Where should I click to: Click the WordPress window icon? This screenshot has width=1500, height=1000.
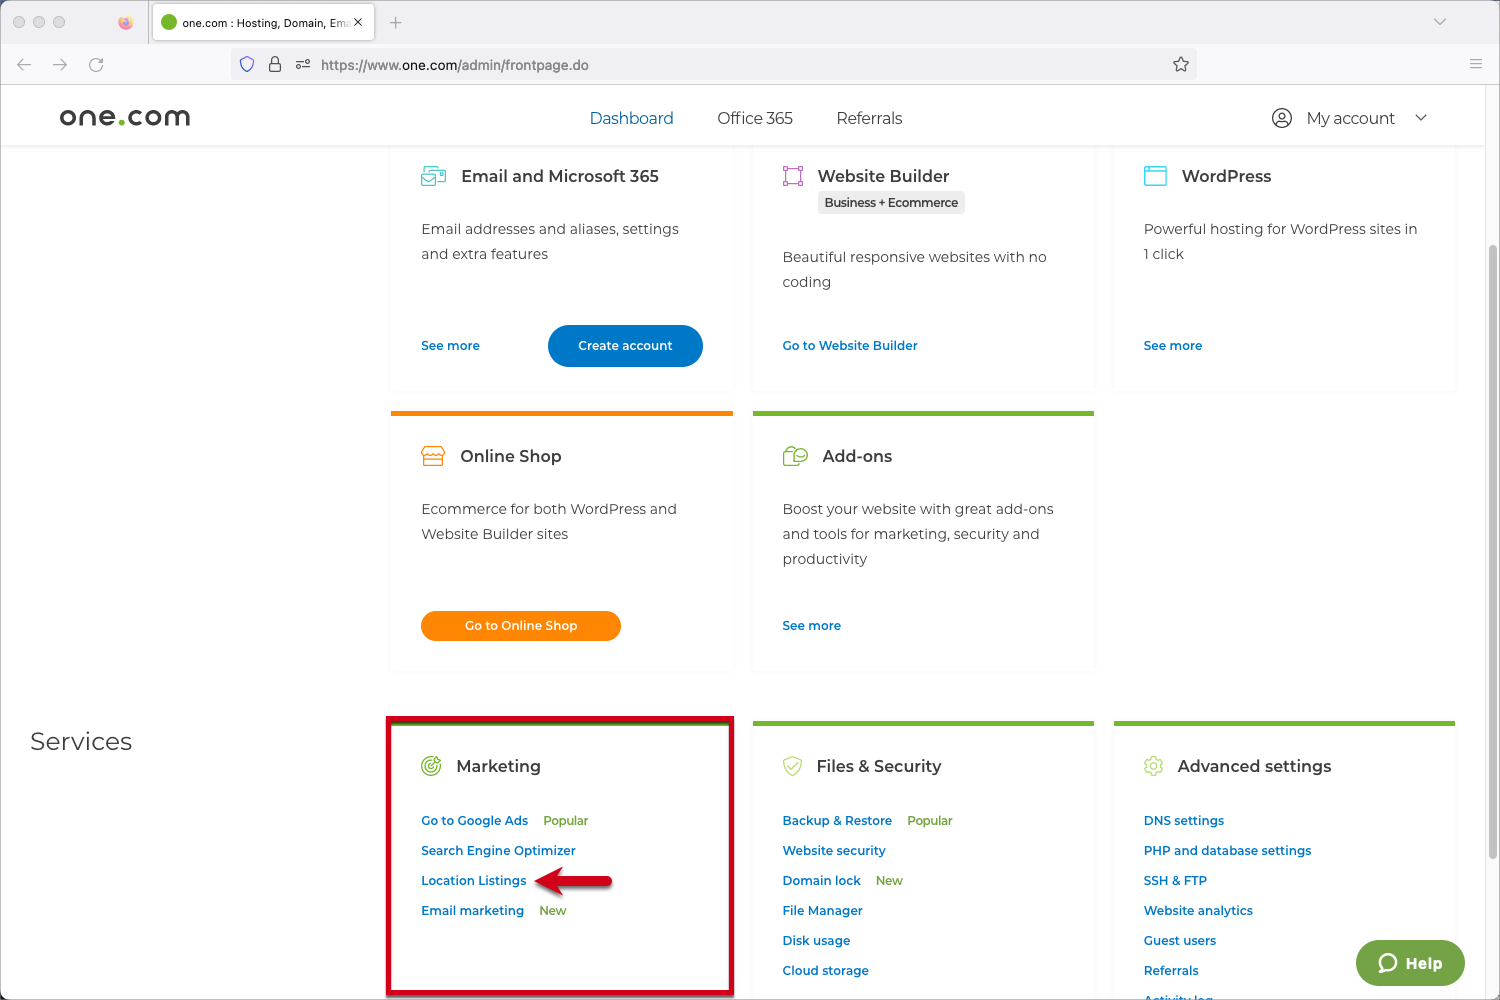[1155, 176]
